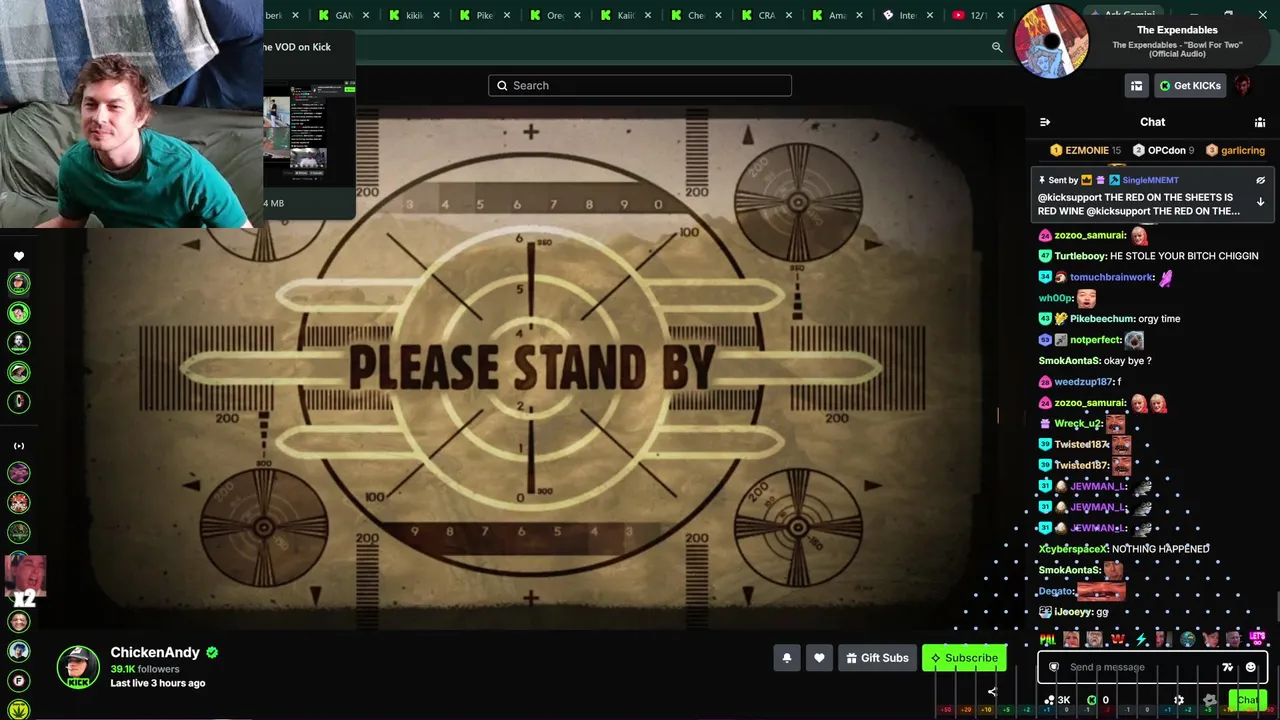The height and width of the screenshot is (720, 1280).
Task: Click username weedzup187 in chat
Action: click(1083, 382)
